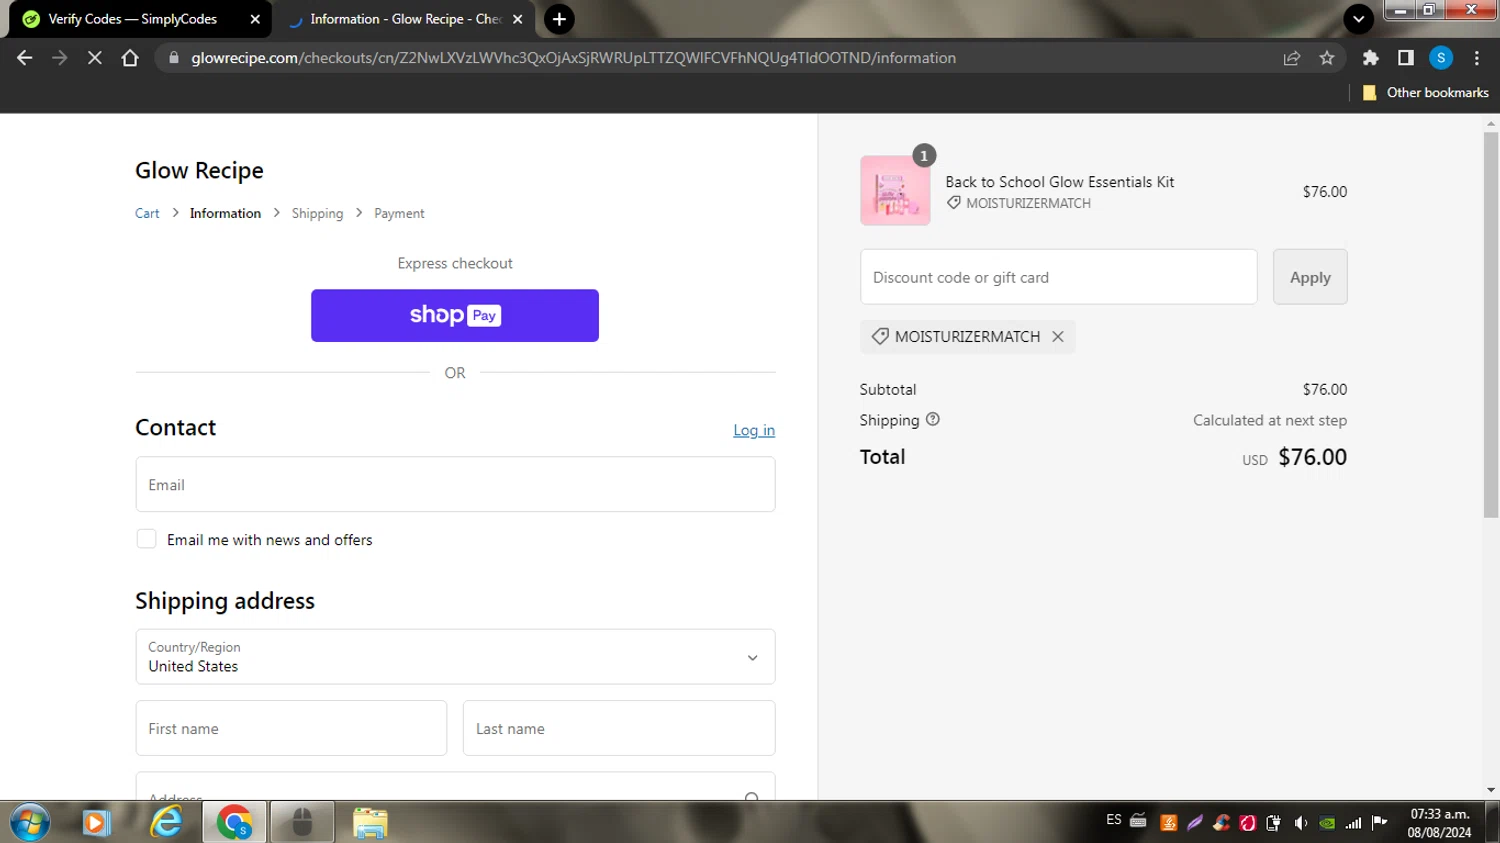The height and width of the screenshot is (843, 1500).
Task: Open CCleaner from the system tray
Action: [1221, 823]
